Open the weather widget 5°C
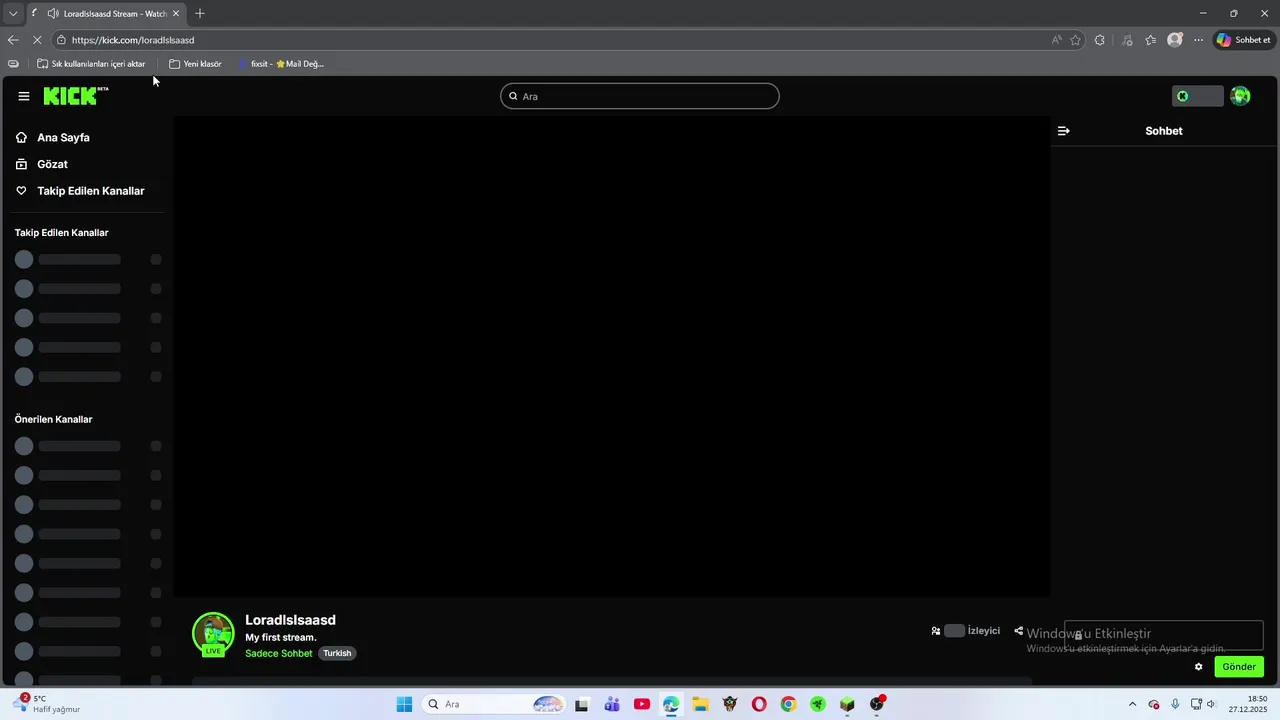Viewport: 1280px width, 720px height. (47, 704)
